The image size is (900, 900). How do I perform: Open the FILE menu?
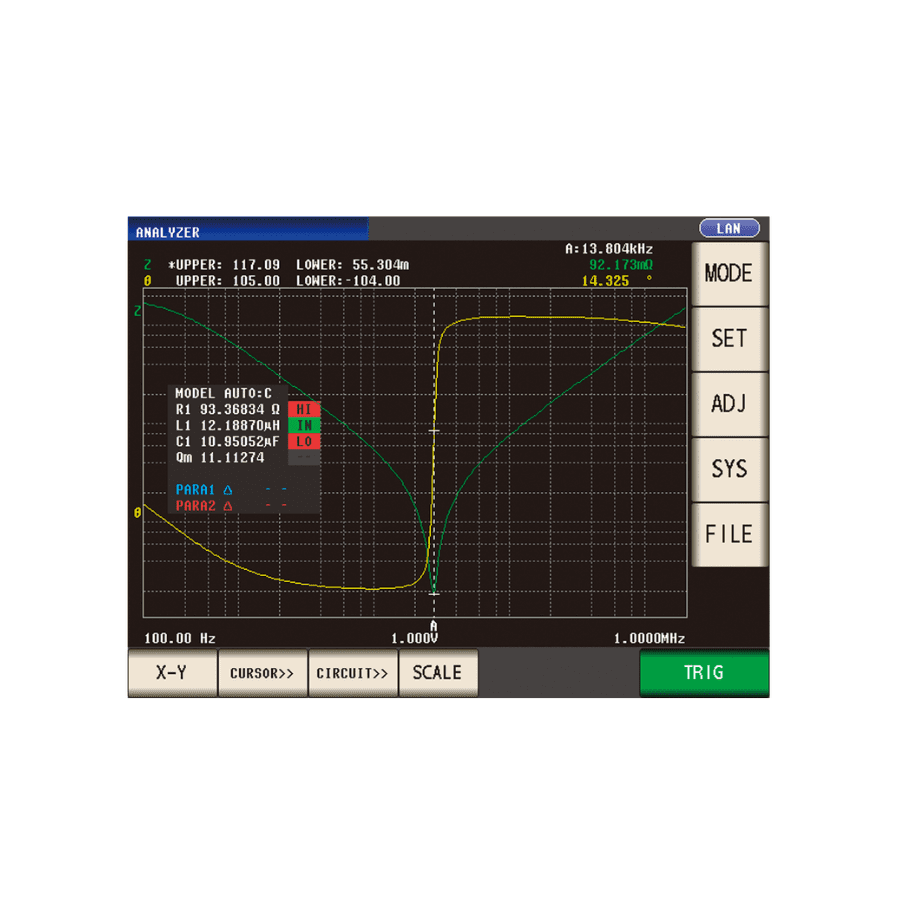(x=729, y=534)
